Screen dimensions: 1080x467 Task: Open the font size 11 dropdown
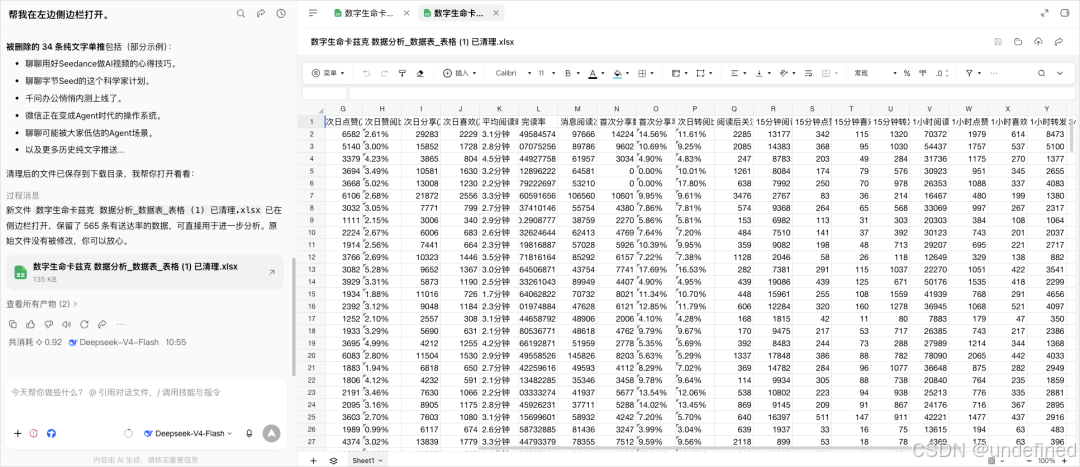click(546, 73)
